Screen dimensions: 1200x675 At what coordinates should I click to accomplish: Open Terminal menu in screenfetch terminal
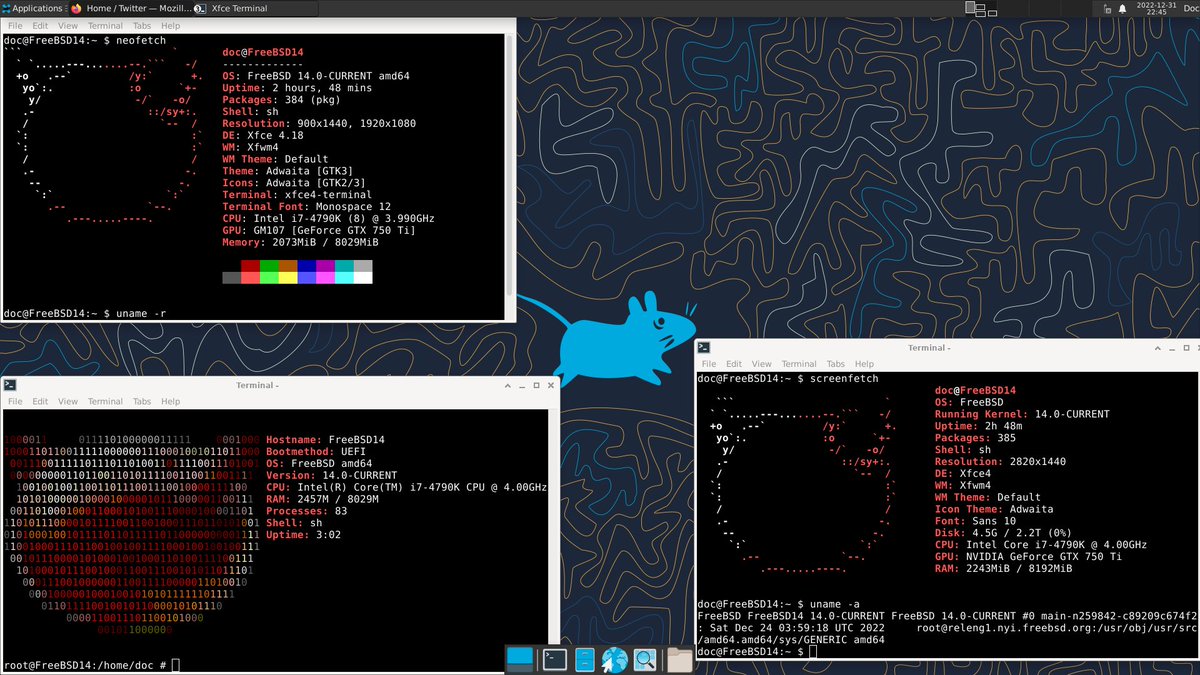[x=799, y=364]
